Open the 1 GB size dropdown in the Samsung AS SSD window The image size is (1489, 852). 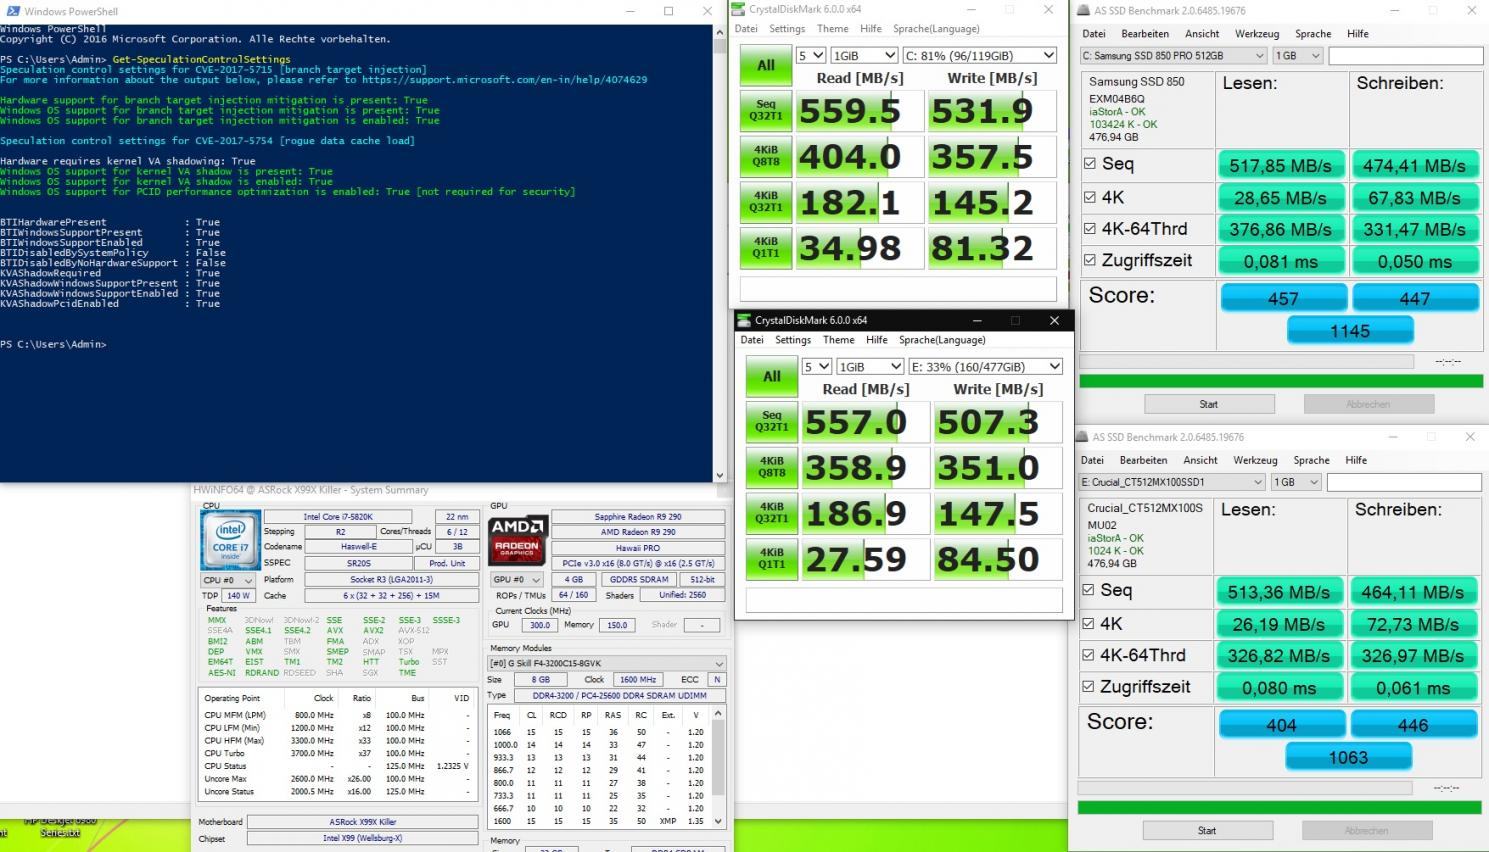pyautogui.click(x=1297, y=56)
